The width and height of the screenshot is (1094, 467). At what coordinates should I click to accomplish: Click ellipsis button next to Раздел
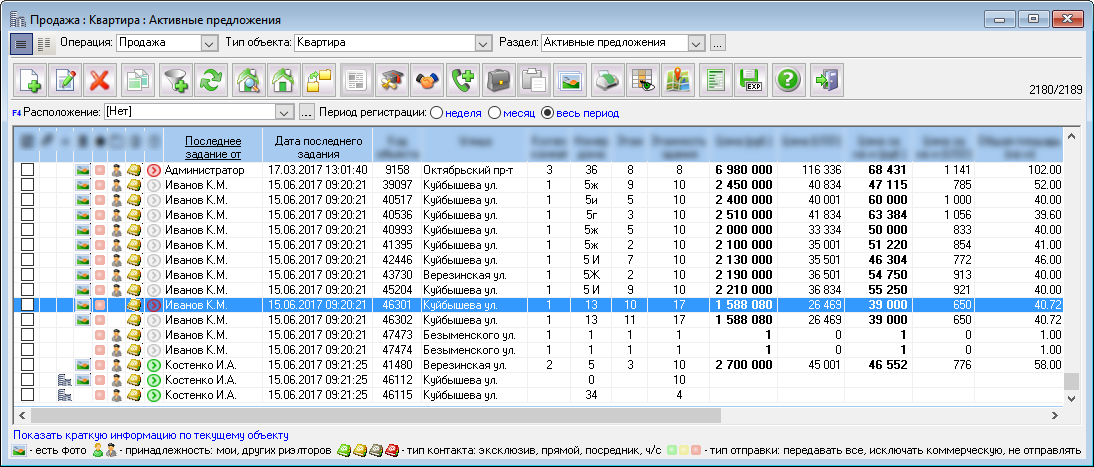click(719, 43)
